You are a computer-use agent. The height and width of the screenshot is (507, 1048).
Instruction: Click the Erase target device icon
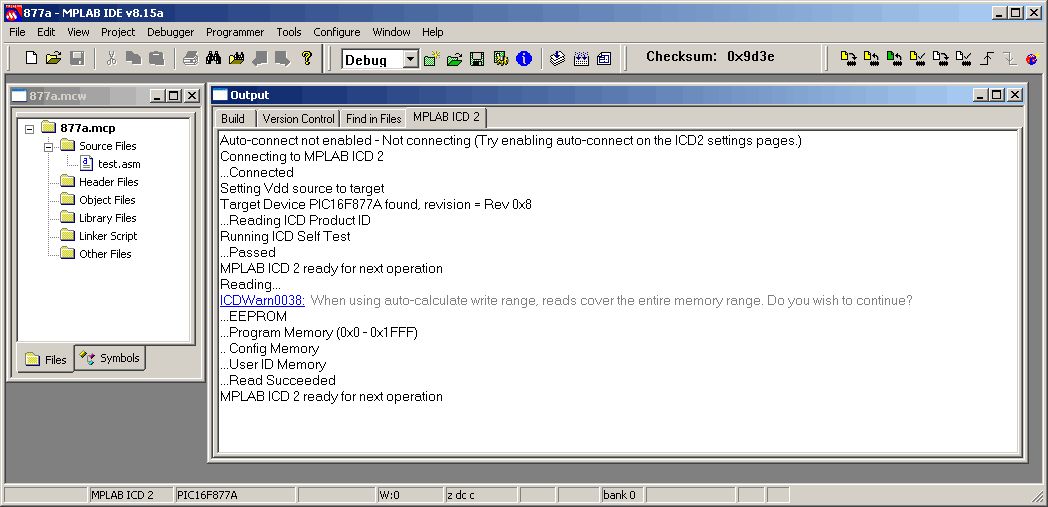(x=940, y=59)
